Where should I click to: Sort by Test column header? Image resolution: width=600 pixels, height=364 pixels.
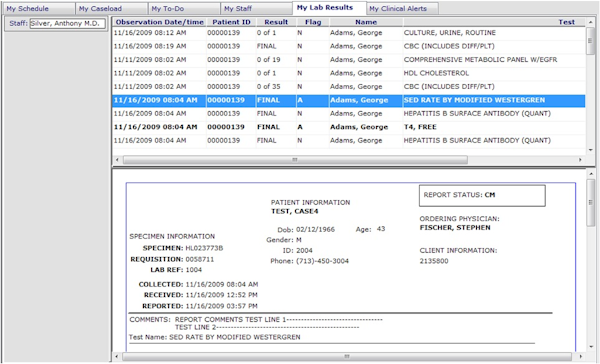494,22
